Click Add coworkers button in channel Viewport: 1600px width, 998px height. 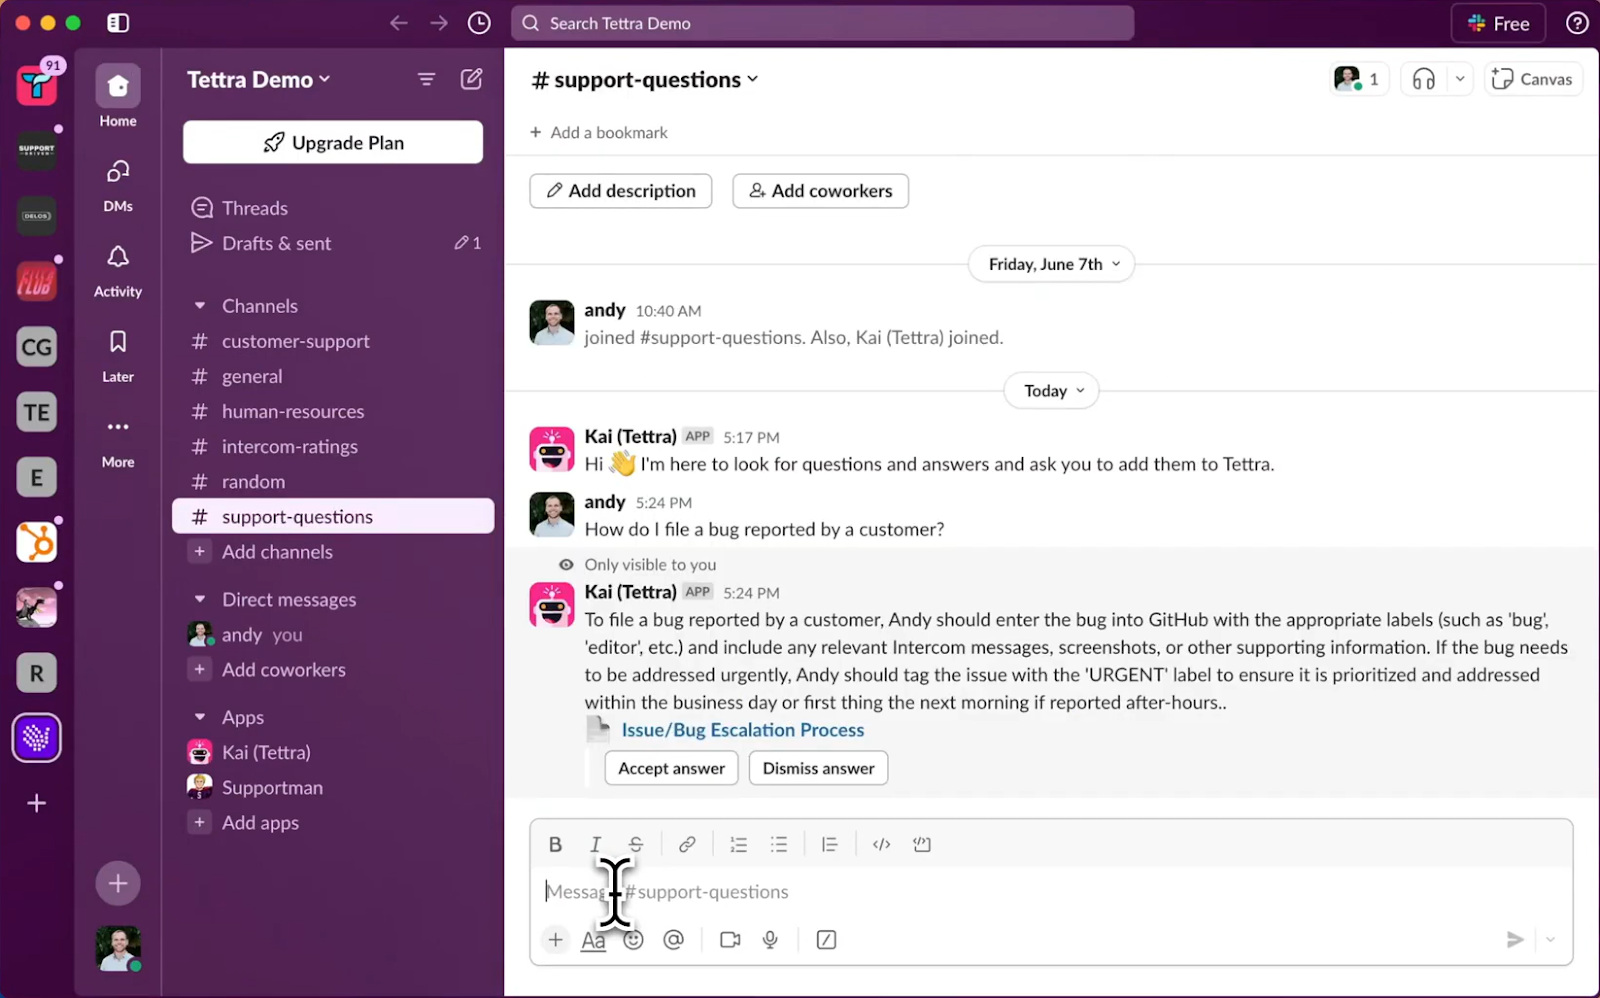click(x=821, y=191)
